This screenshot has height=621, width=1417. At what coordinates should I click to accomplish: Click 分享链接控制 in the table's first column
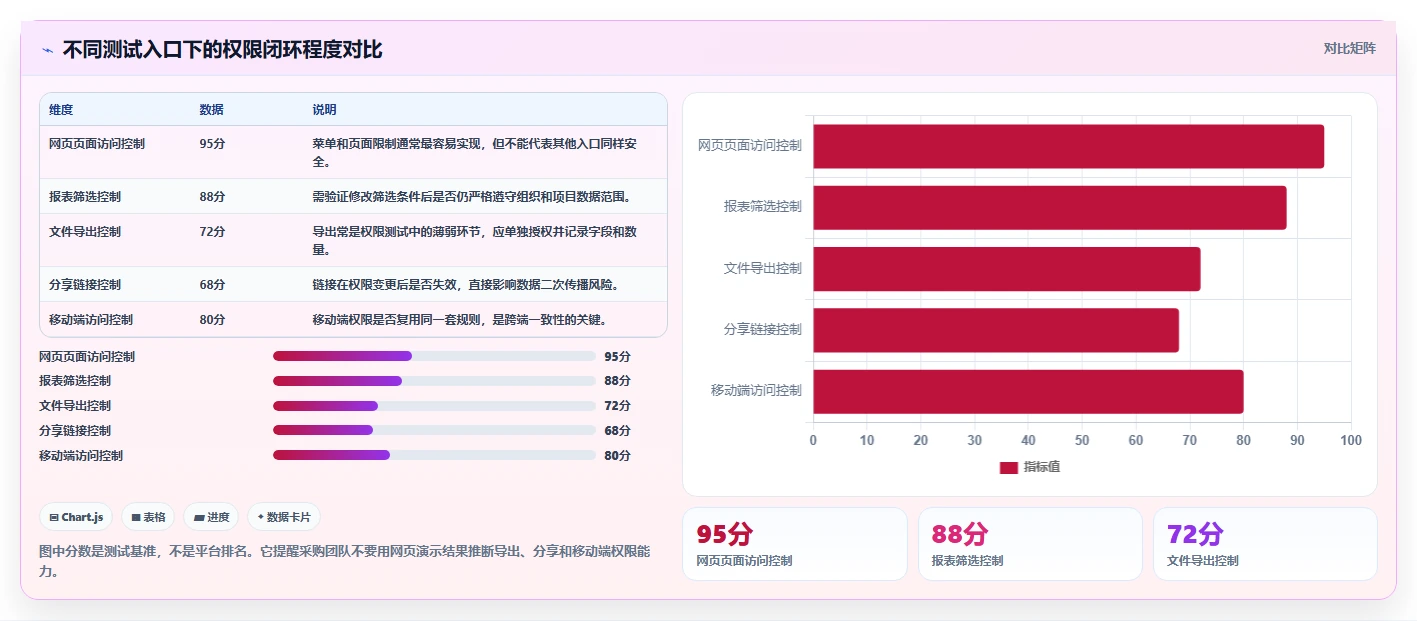(x=85, y=285)
